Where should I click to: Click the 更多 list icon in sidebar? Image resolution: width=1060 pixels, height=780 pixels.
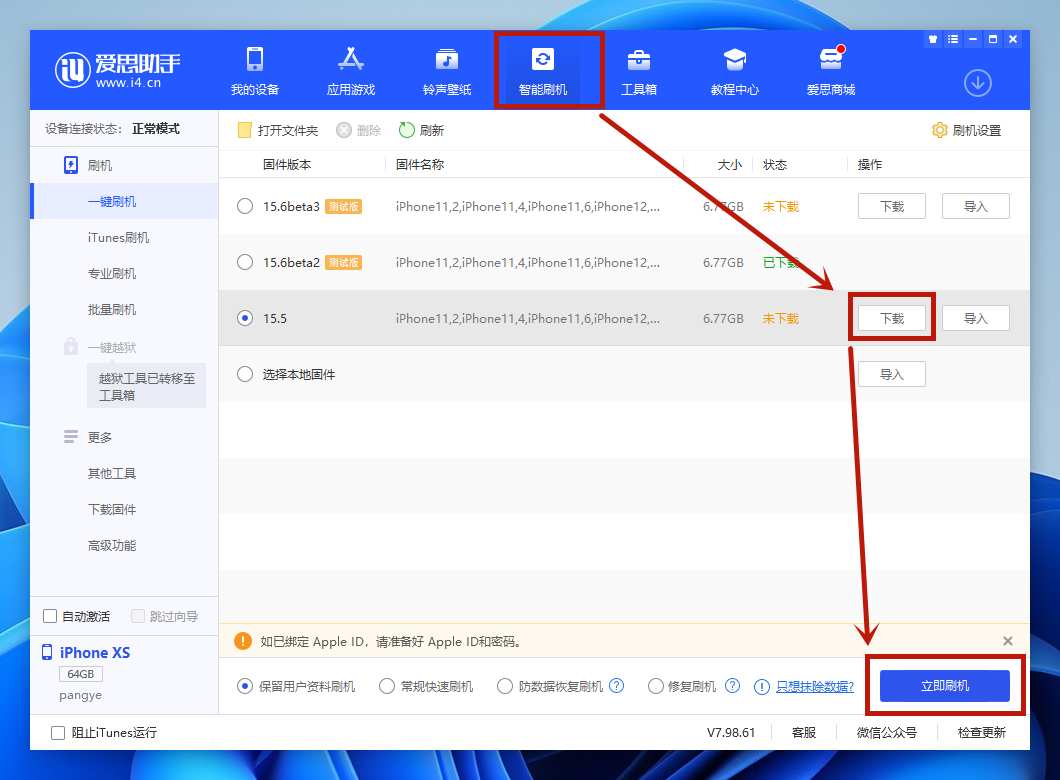tap(70, 437)
